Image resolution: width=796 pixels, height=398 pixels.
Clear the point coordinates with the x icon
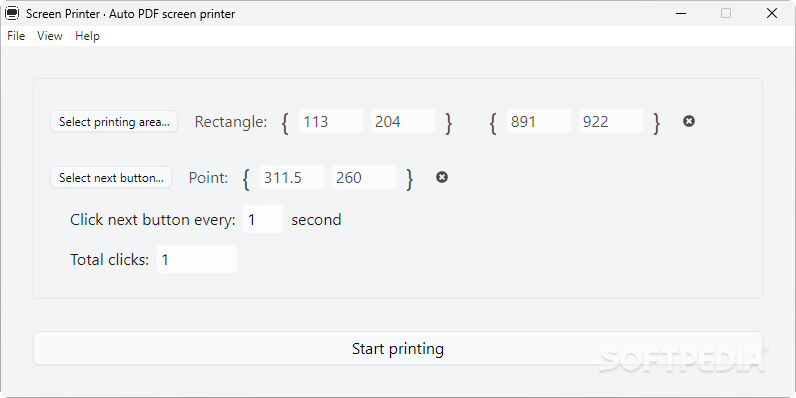(442, 177)
